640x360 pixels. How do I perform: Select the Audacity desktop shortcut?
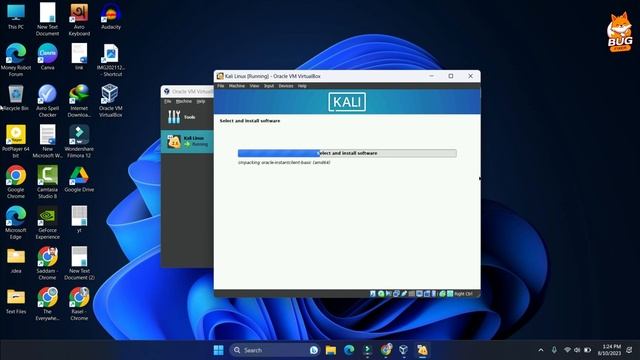111,17
